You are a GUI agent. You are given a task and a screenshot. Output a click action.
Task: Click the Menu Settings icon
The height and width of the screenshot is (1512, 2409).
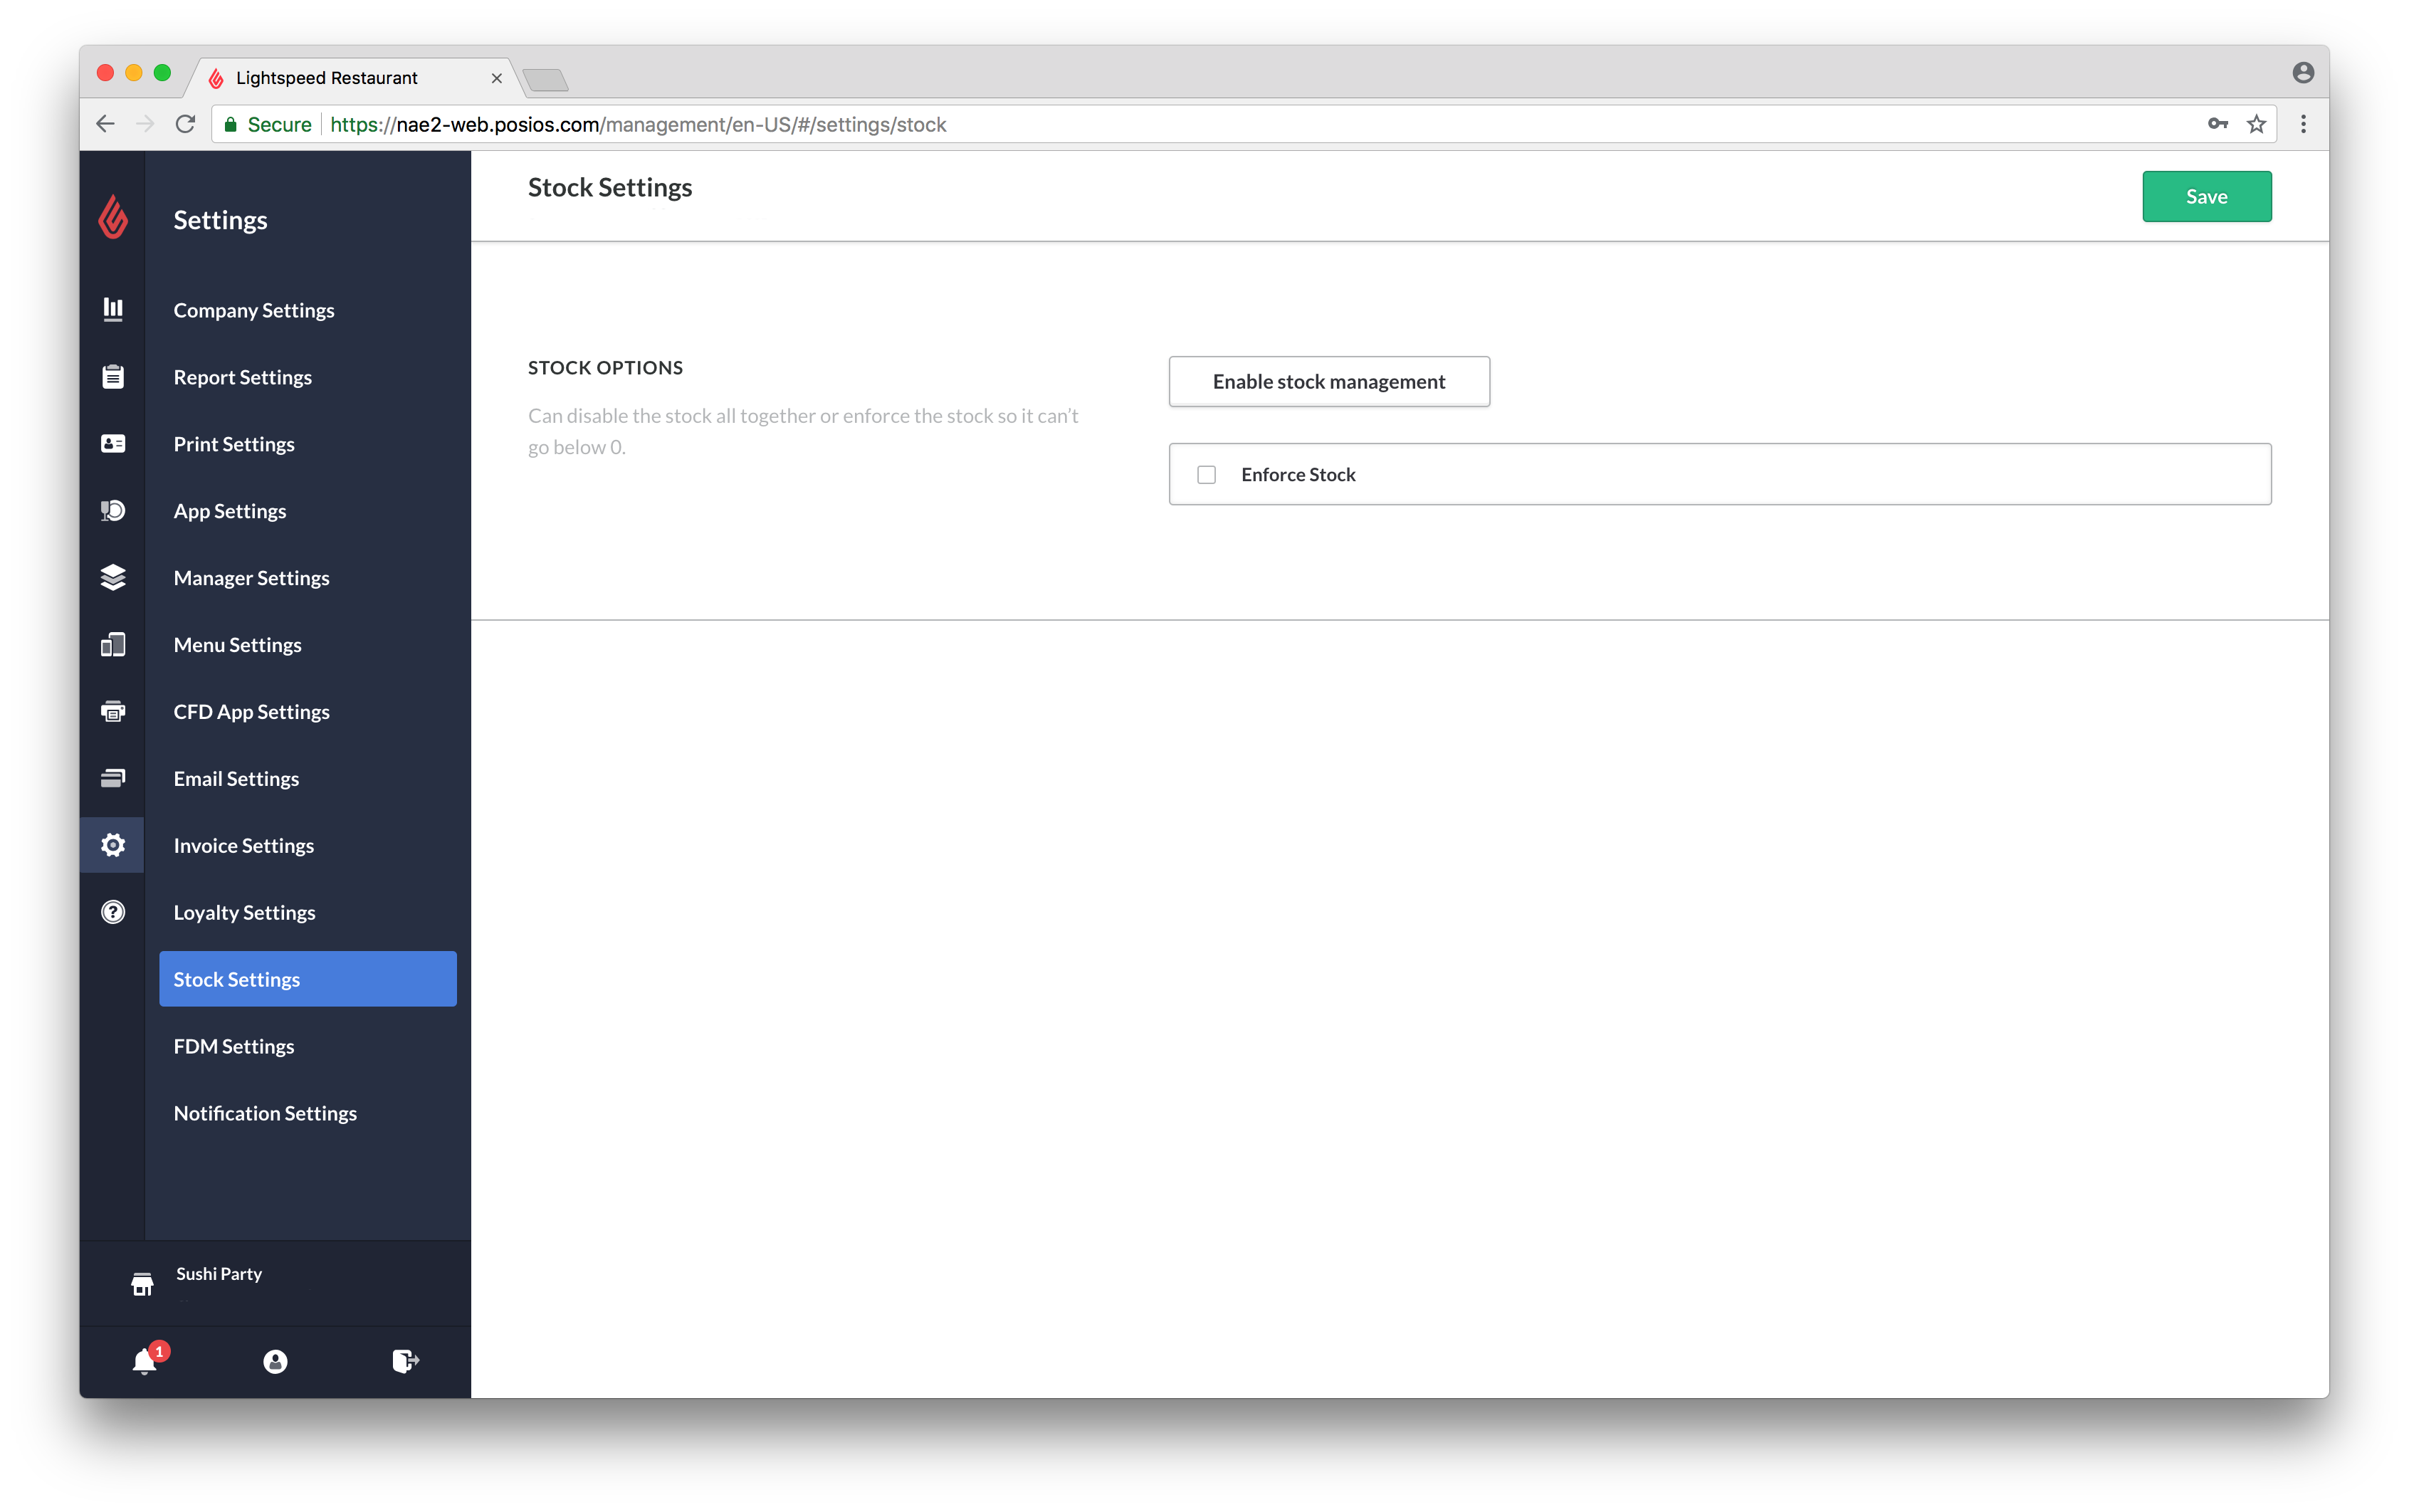(113, 643)
